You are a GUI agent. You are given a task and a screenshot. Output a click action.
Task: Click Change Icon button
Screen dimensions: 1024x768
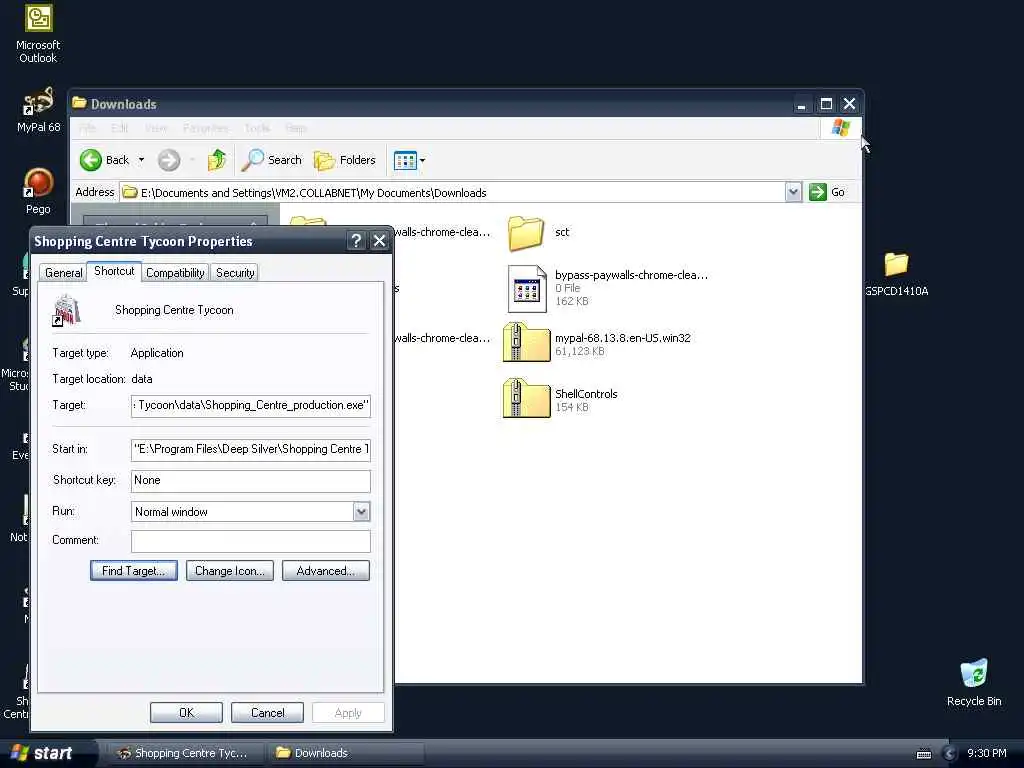coord(230,571)
